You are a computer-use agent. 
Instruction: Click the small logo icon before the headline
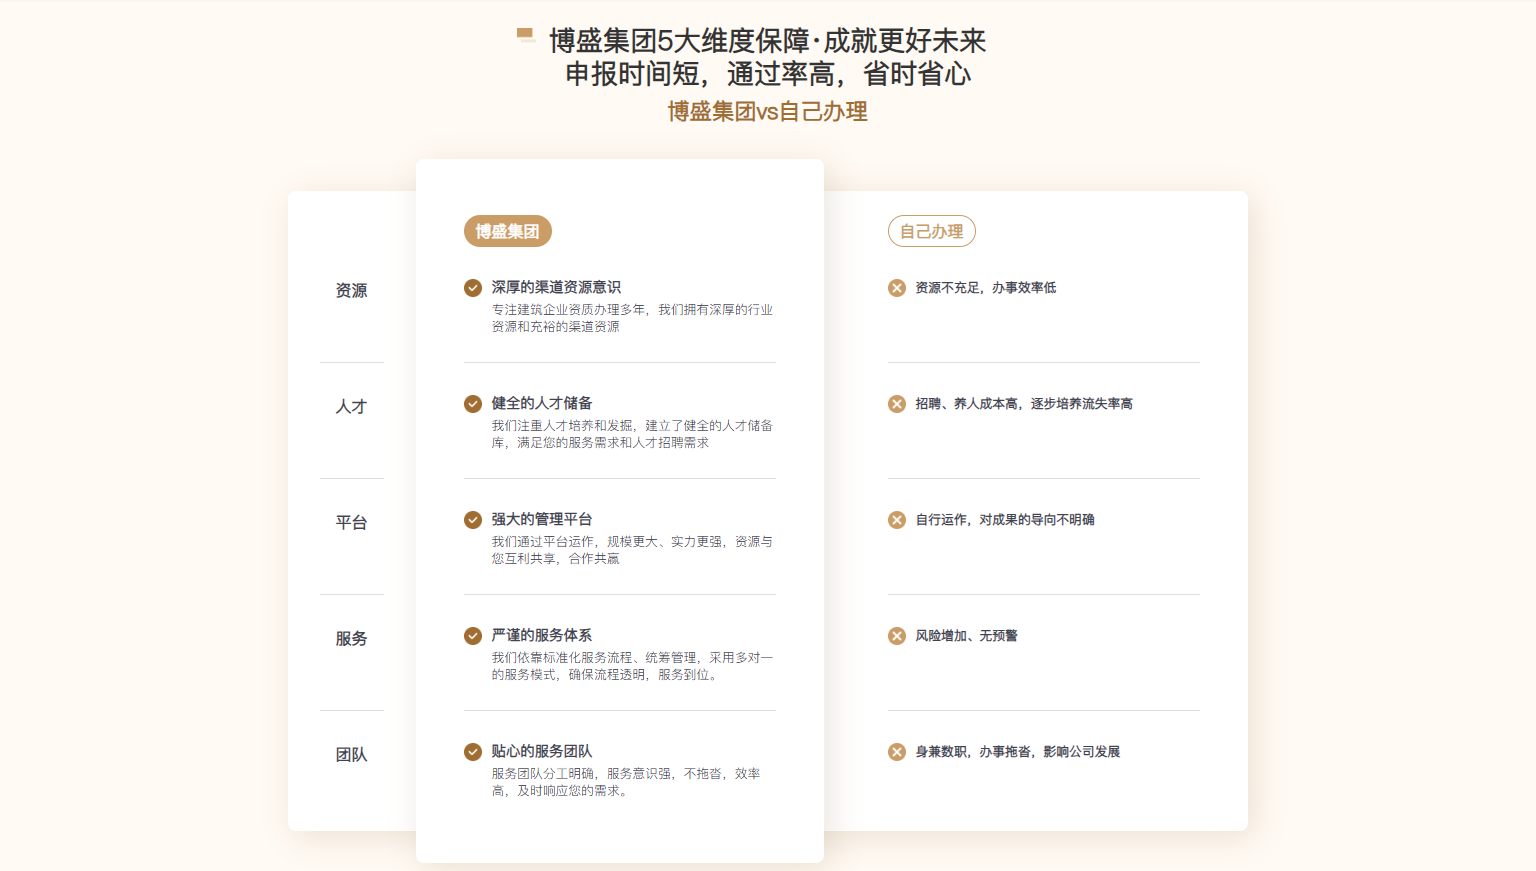pyautogui.click(x=526, y=35)
